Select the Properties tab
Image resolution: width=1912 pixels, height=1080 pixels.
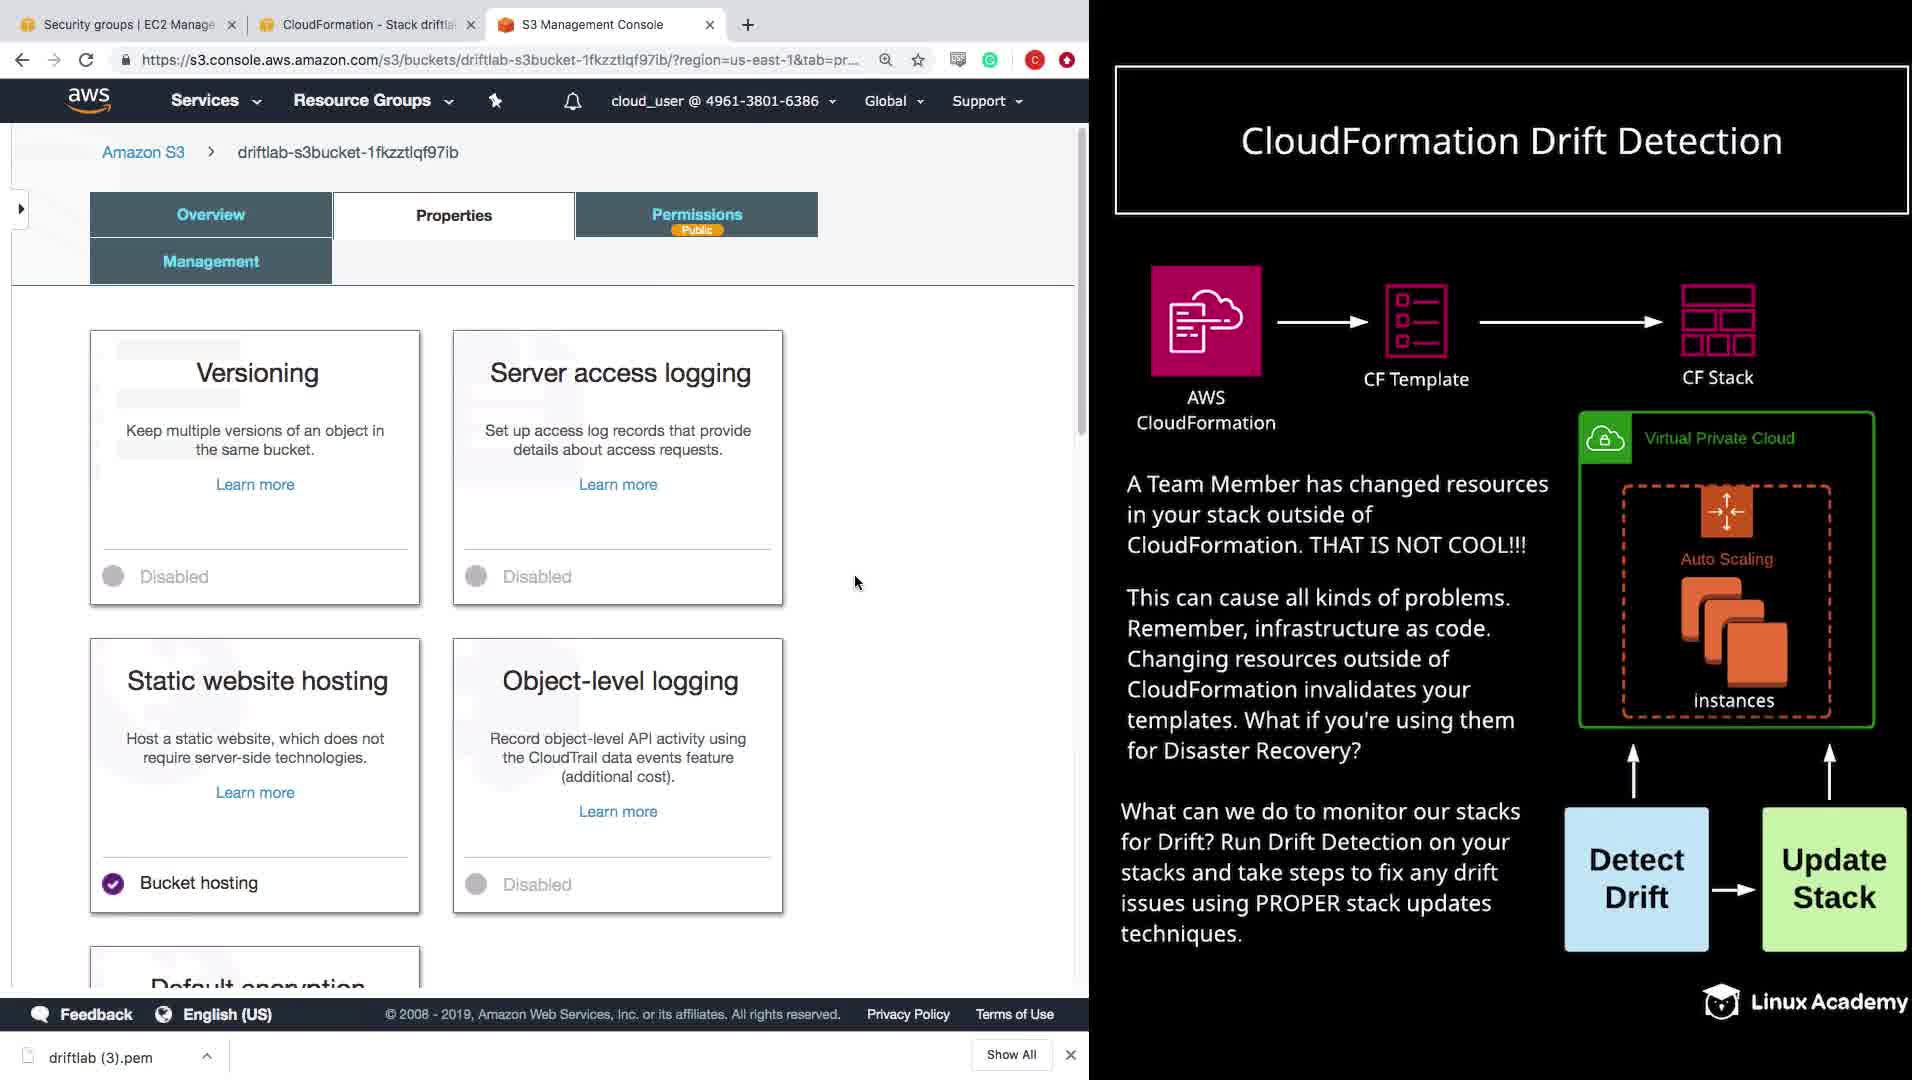454,216
